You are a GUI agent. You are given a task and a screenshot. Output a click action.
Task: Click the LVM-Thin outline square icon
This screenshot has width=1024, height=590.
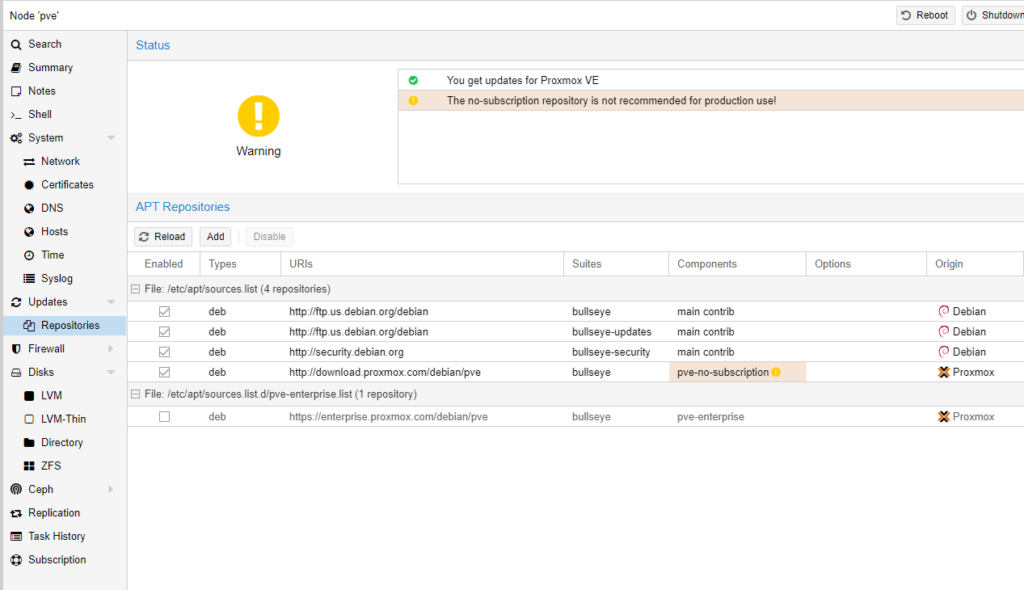[x=29, y=419]
